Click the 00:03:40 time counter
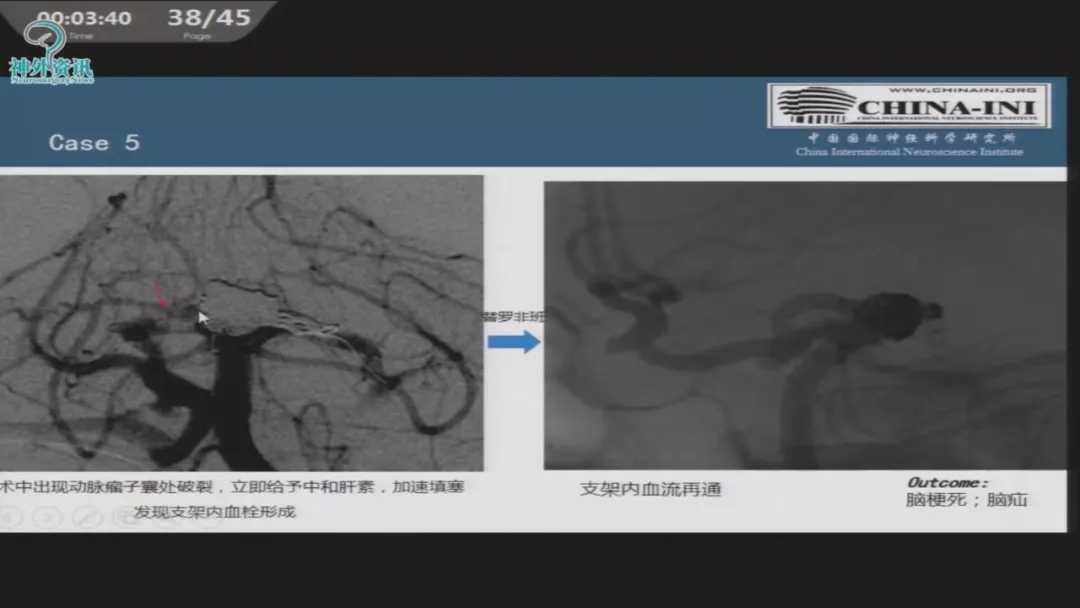 click(84, 19)
